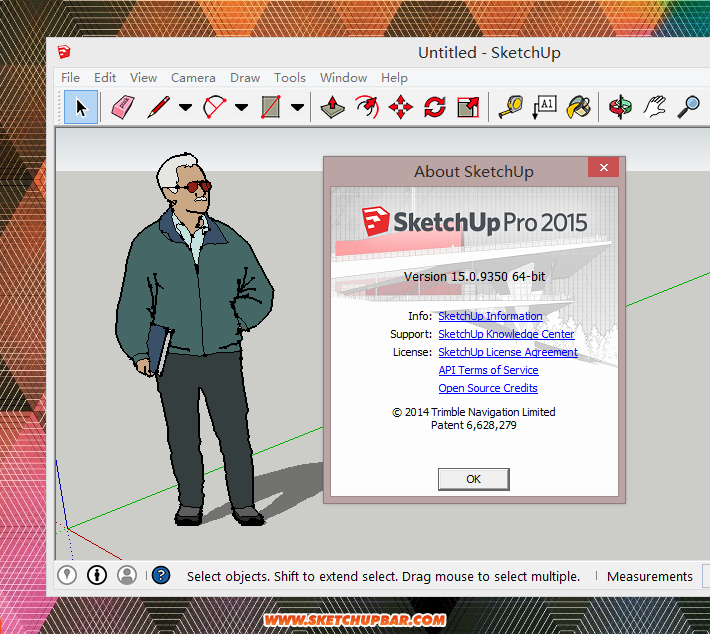Open the SketchUp Knowledge Center link
Image resolution: width=710 pixels, height=634 pixels.
pos(506,334)
